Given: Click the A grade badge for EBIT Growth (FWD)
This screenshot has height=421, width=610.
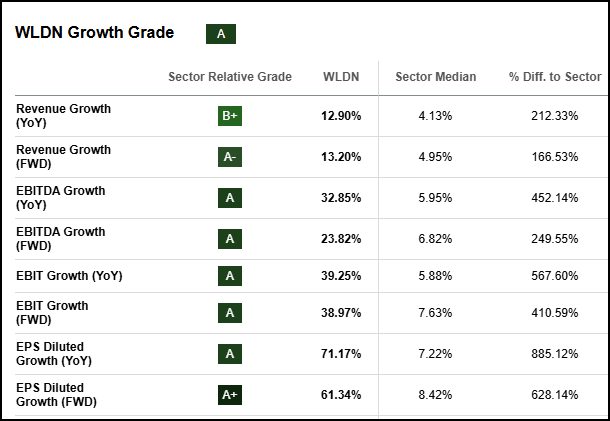Looking at the screenshot, I should [x=230, y=313].
